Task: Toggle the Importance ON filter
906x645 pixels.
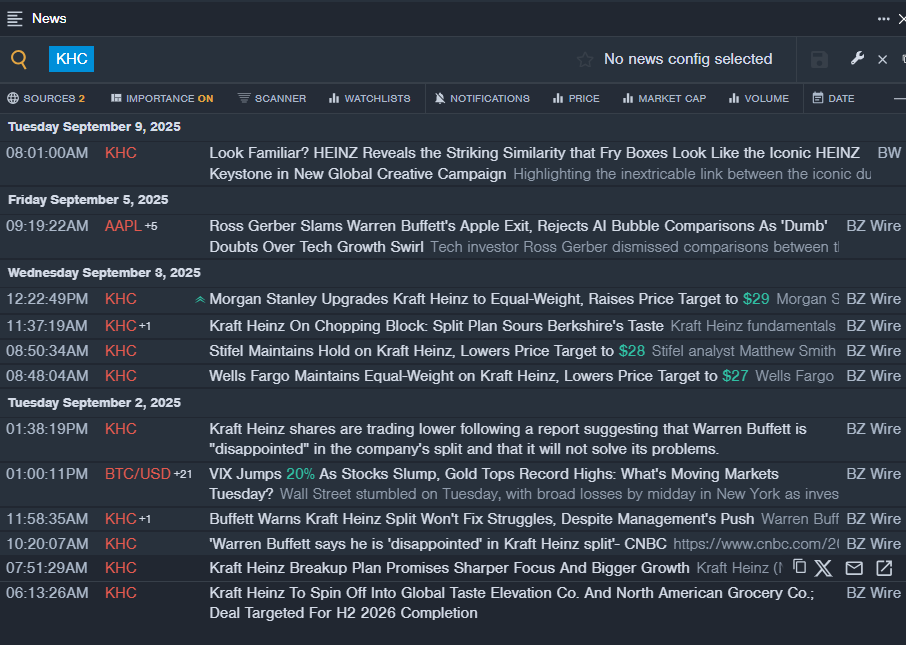Action: [162, 98]
